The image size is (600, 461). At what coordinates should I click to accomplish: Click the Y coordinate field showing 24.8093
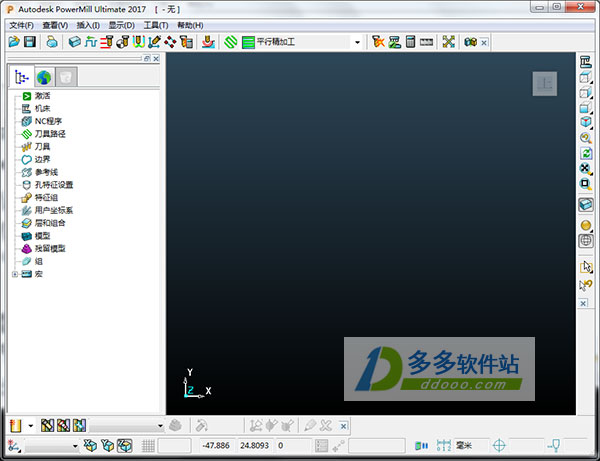coord(254,446)
